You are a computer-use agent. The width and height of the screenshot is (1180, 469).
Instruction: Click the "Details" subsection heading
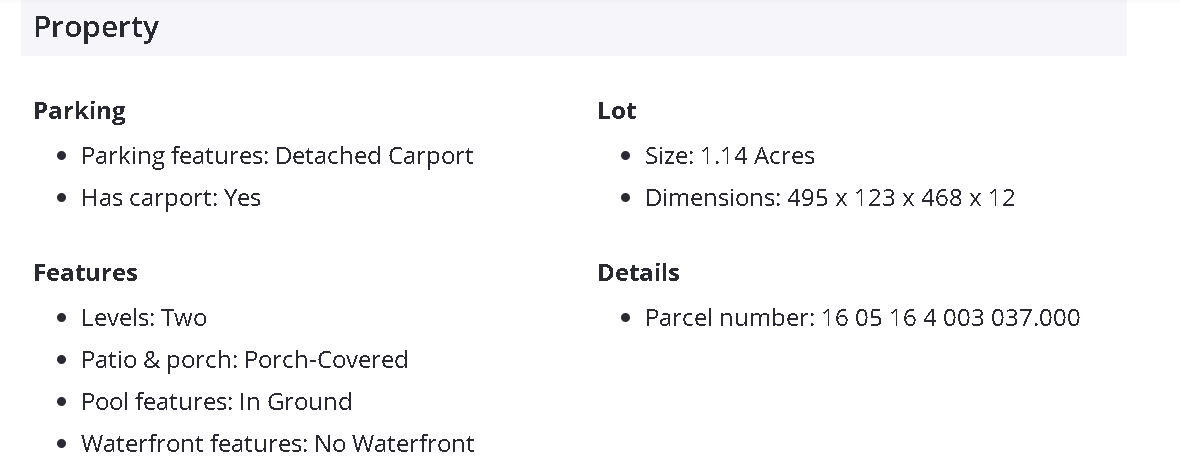tap(638, 273)
